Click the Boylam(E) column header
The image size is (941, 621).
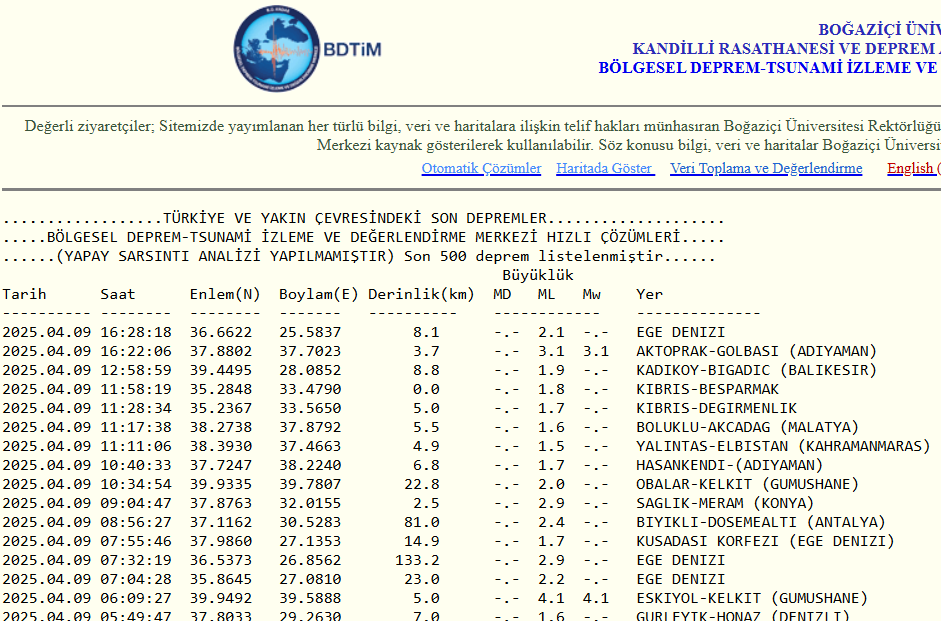coord(318,294)
